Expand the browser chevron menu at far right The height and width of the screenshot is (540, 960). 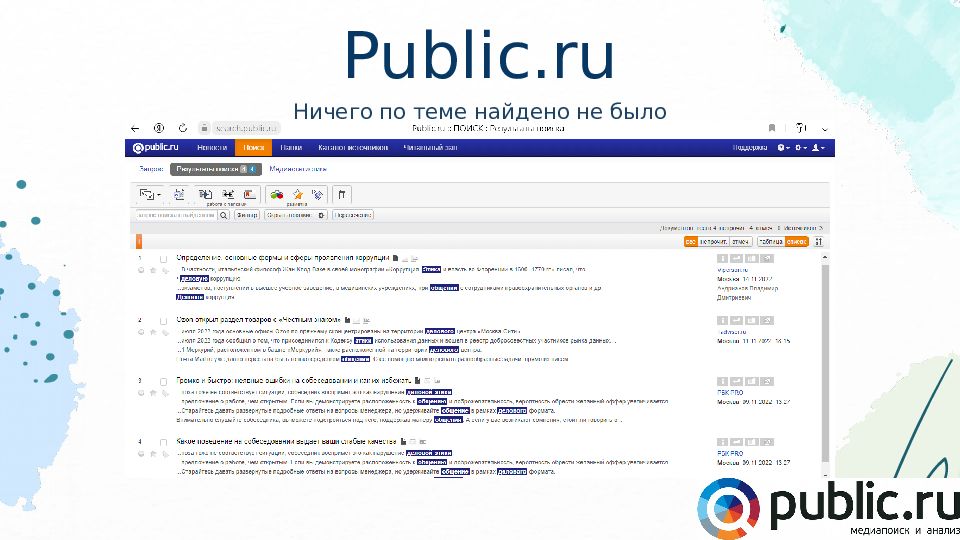(x=825, y=129)
